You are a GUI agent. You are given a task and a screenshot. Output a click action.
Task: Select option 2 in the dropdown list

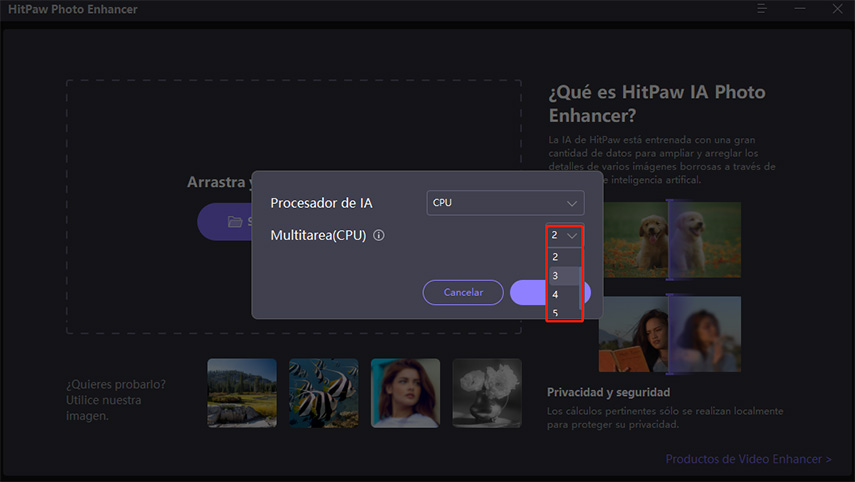coord(563,257)
